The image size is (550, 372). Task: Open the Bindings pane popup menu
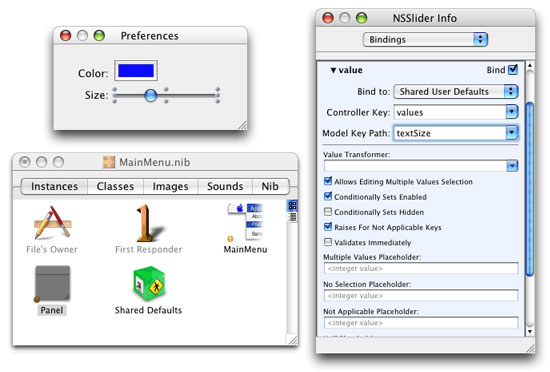(x=425, y=39)
